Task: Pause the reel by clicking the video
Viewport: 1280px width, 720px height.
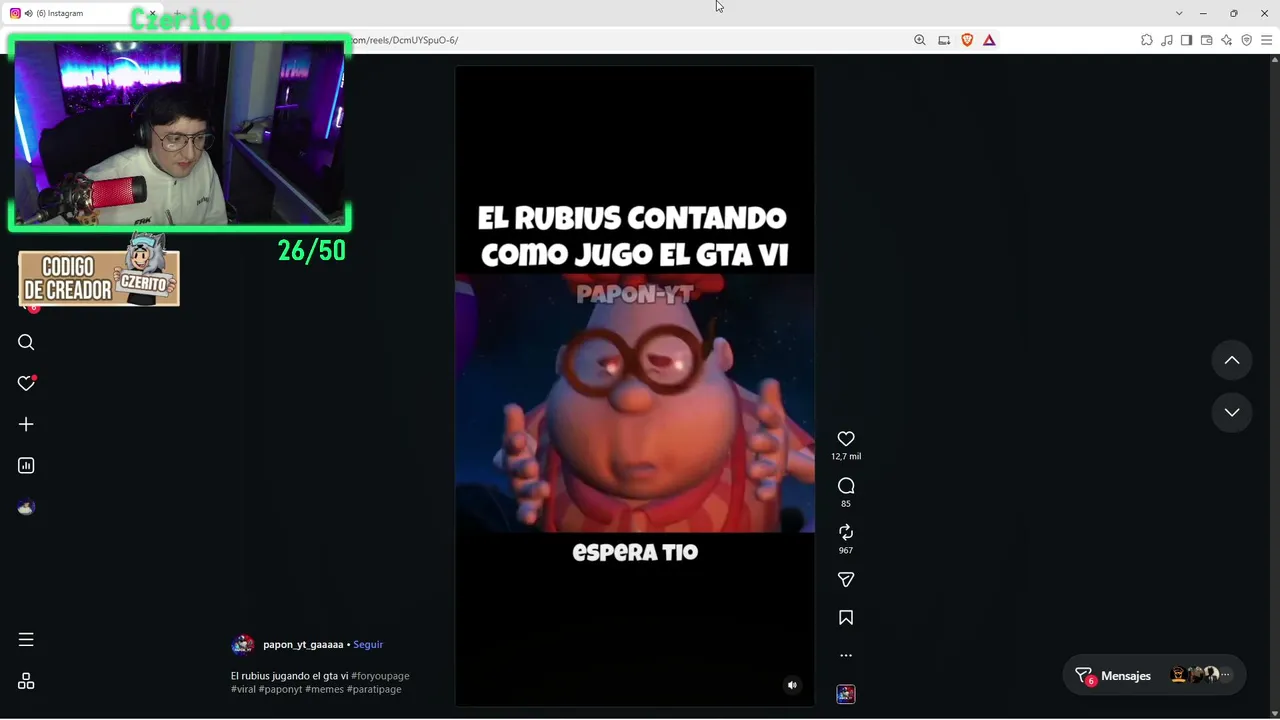Action: coord(635,386)
